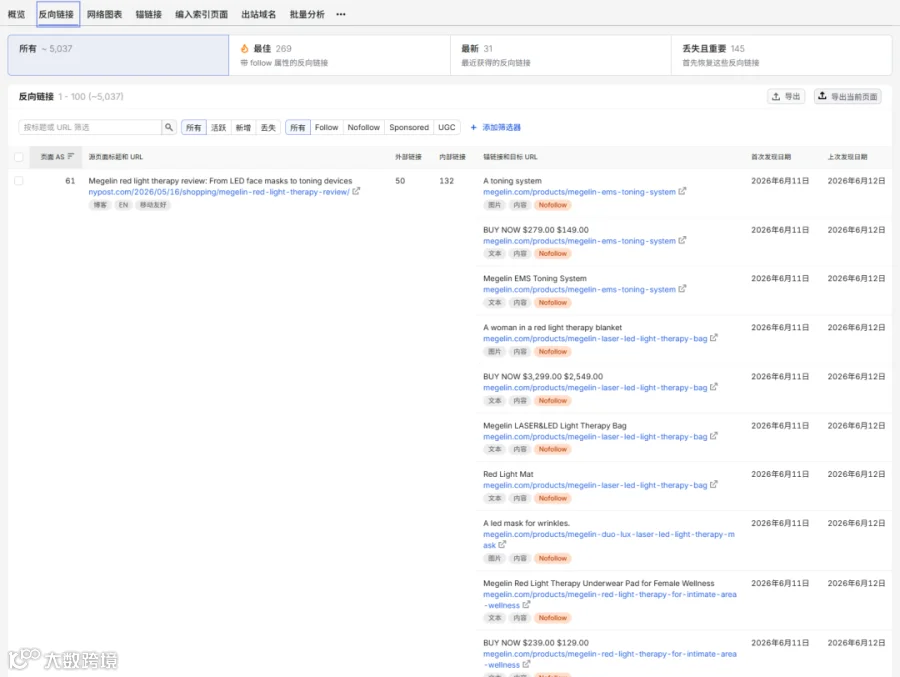This screenshot has width=900, height=677.
Task: Open target URL under Megelin EMS Toning System
Action: (579, 290)
